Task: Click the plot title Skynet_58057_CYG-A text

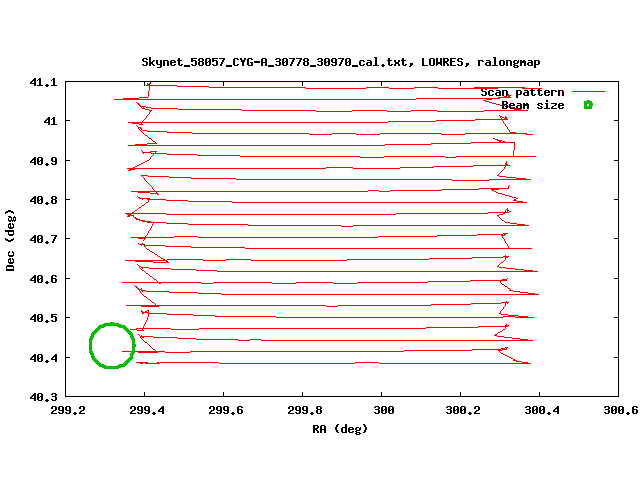Action: [x=341, y=62]
